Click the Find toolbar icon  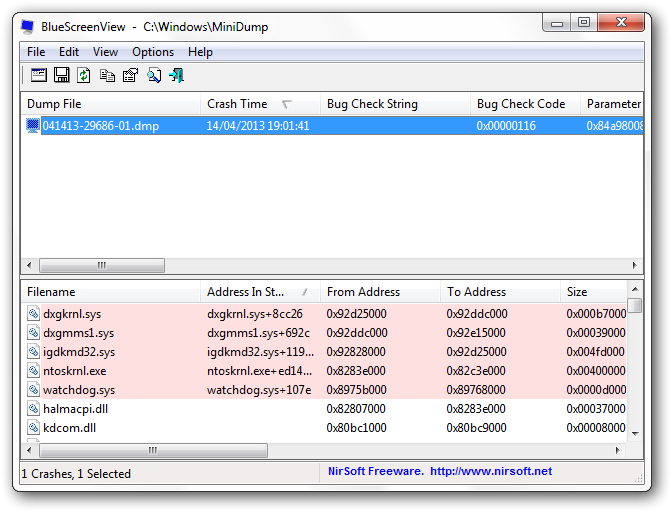tap(154, 75)
